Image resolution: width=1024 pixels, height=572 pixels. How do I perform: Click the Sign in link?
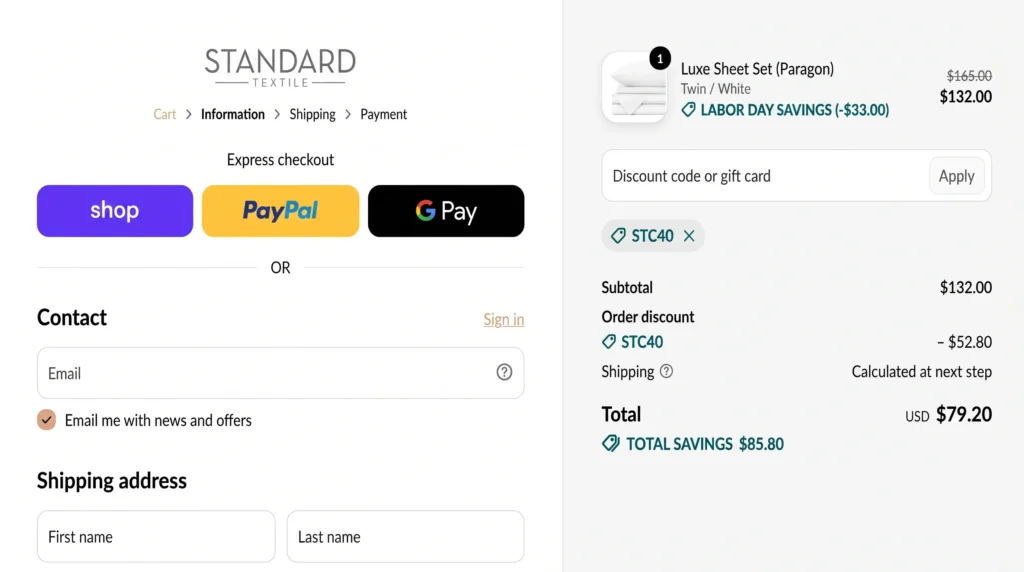point(504,319)
